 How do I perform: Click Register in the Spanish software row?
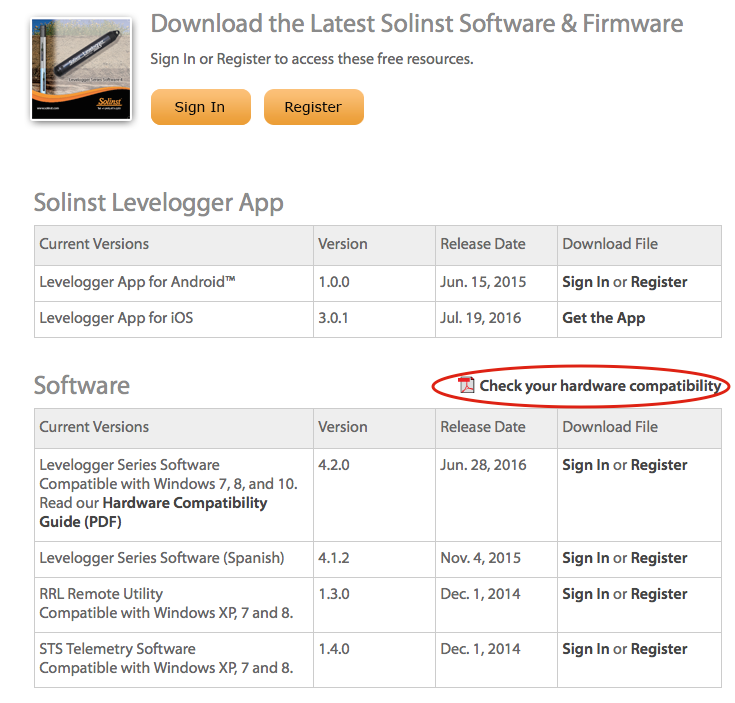coord(659,558)
